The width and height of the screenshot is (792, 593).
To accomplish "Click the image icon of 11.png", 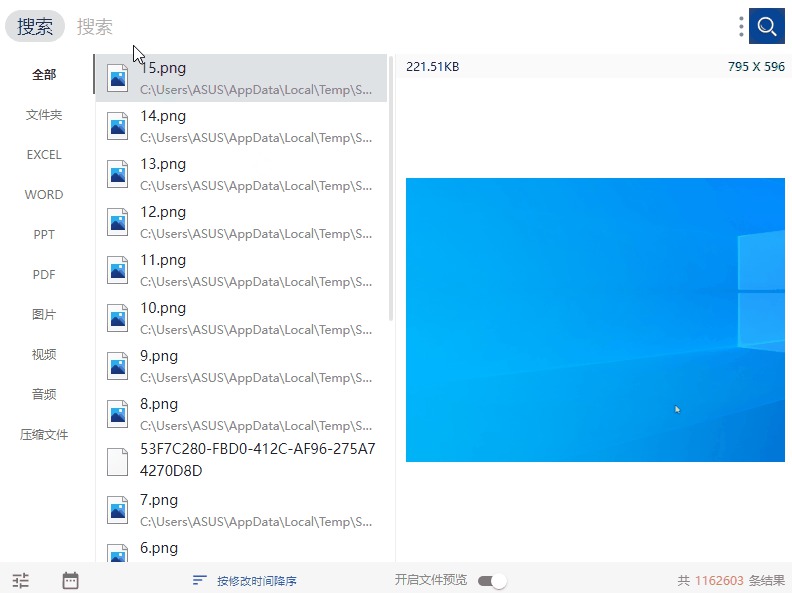I will point(118,270).
